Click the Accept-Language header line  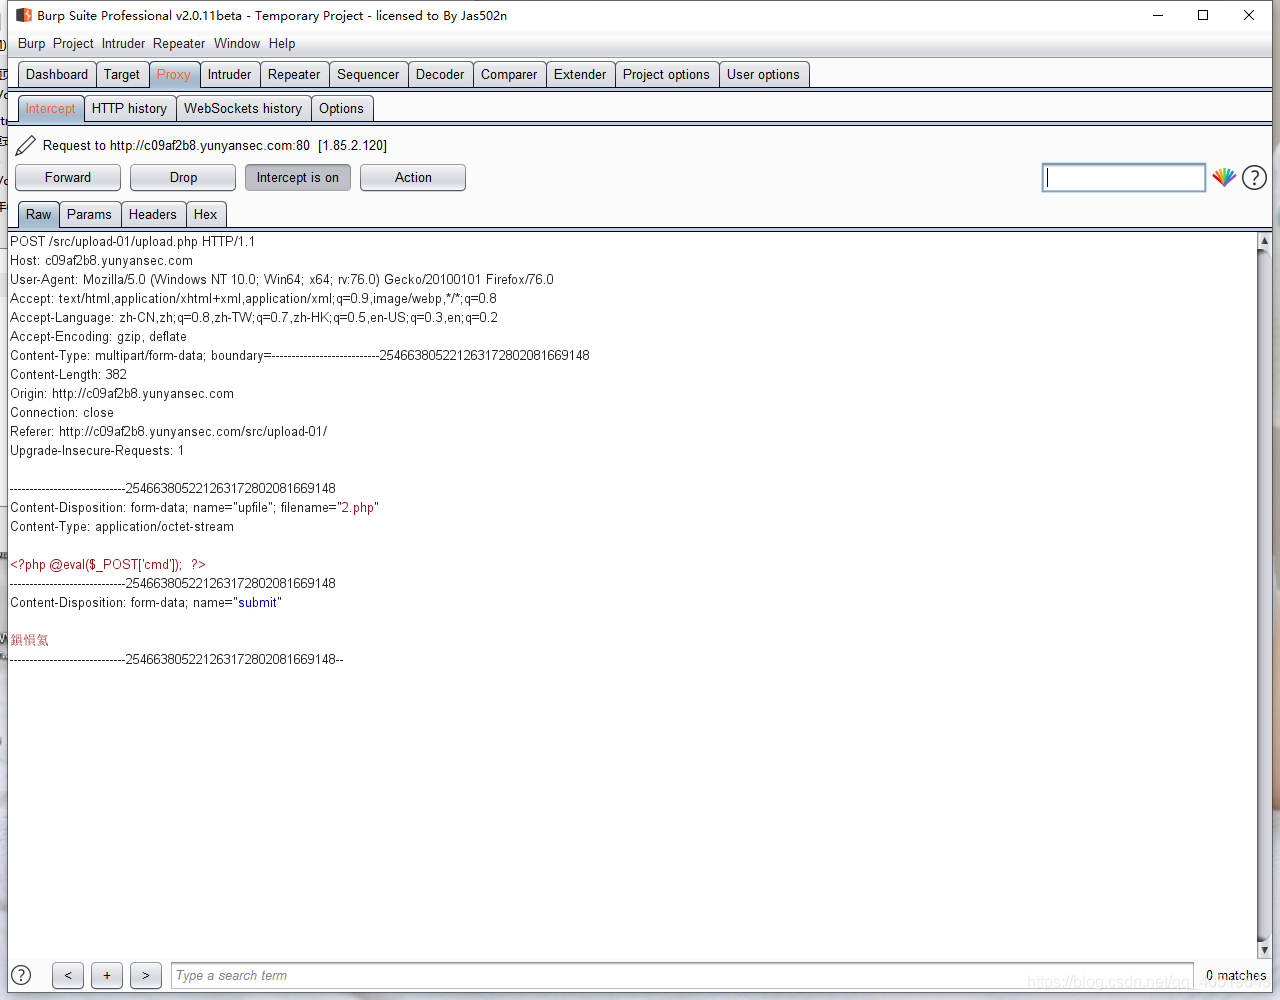coord(254,318)
